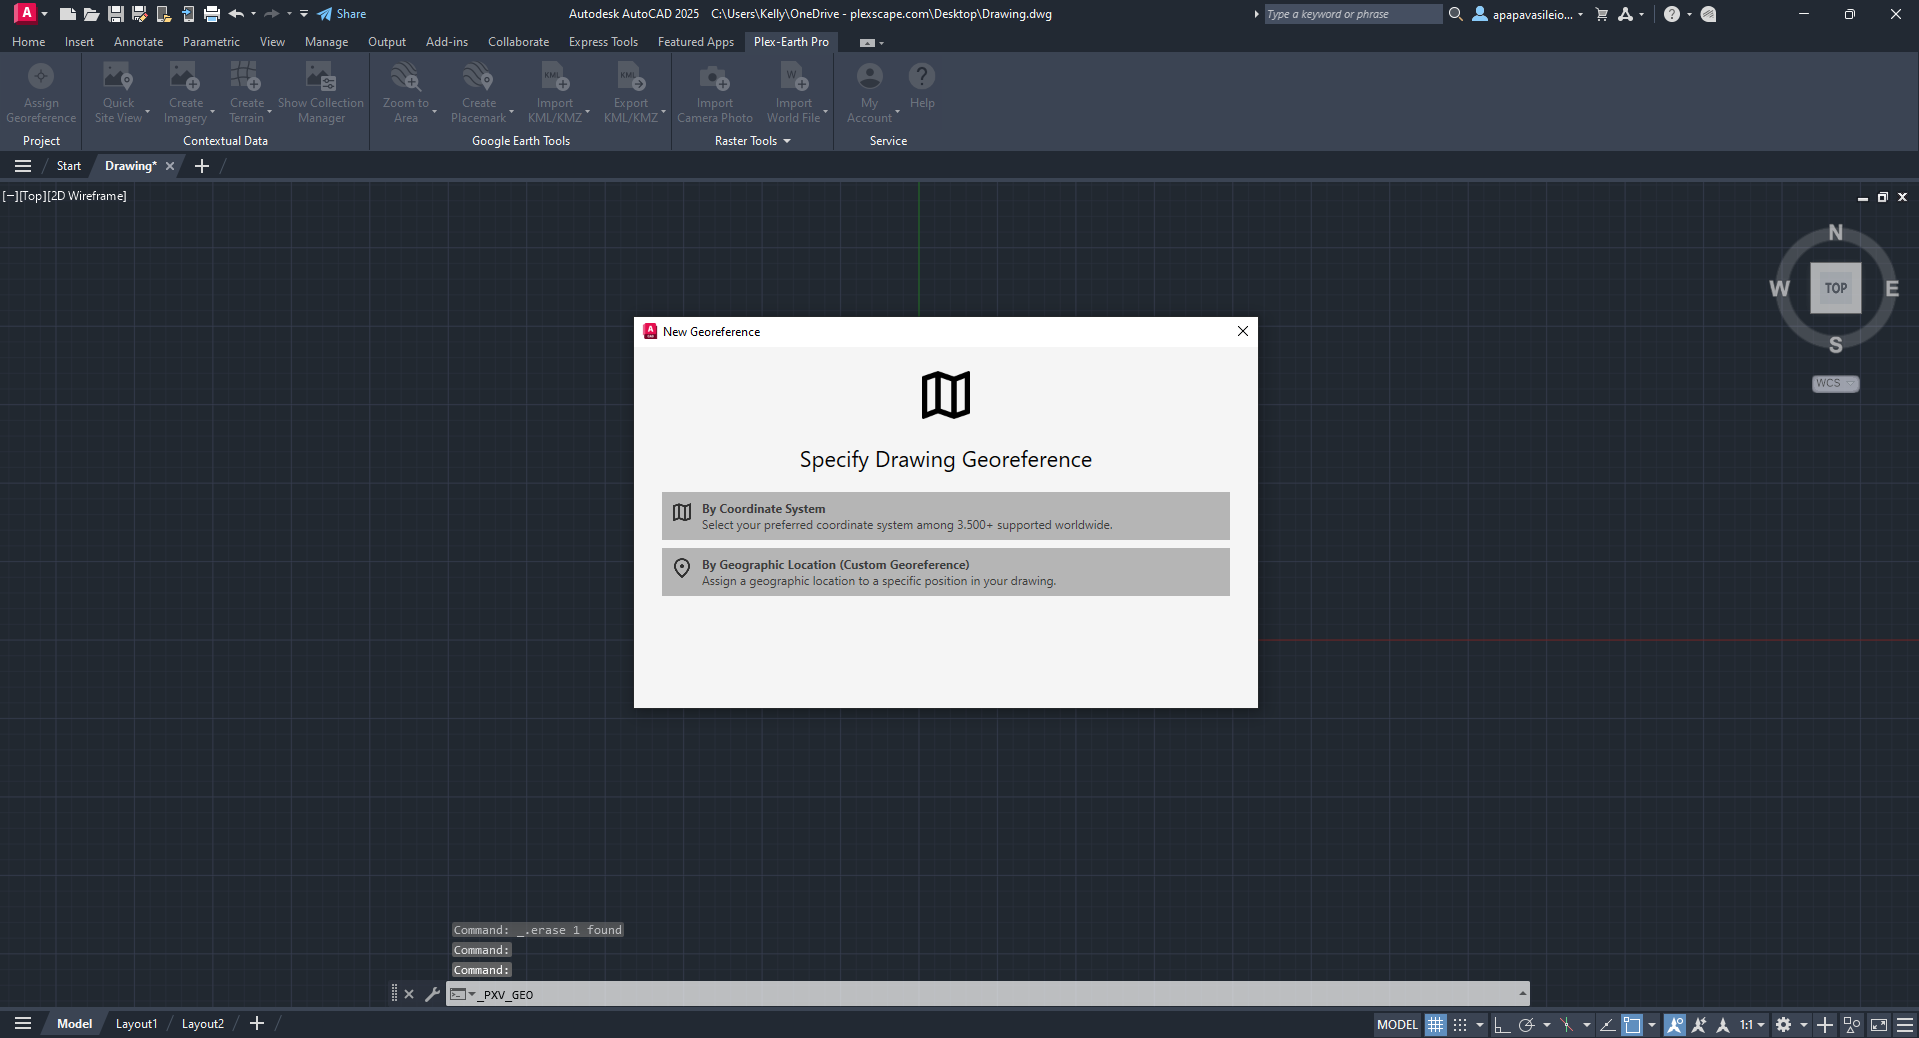The width and height of the screenshot is (1919, 1038).
Task: Click the Redo arrow
Action: pos(271,14)
